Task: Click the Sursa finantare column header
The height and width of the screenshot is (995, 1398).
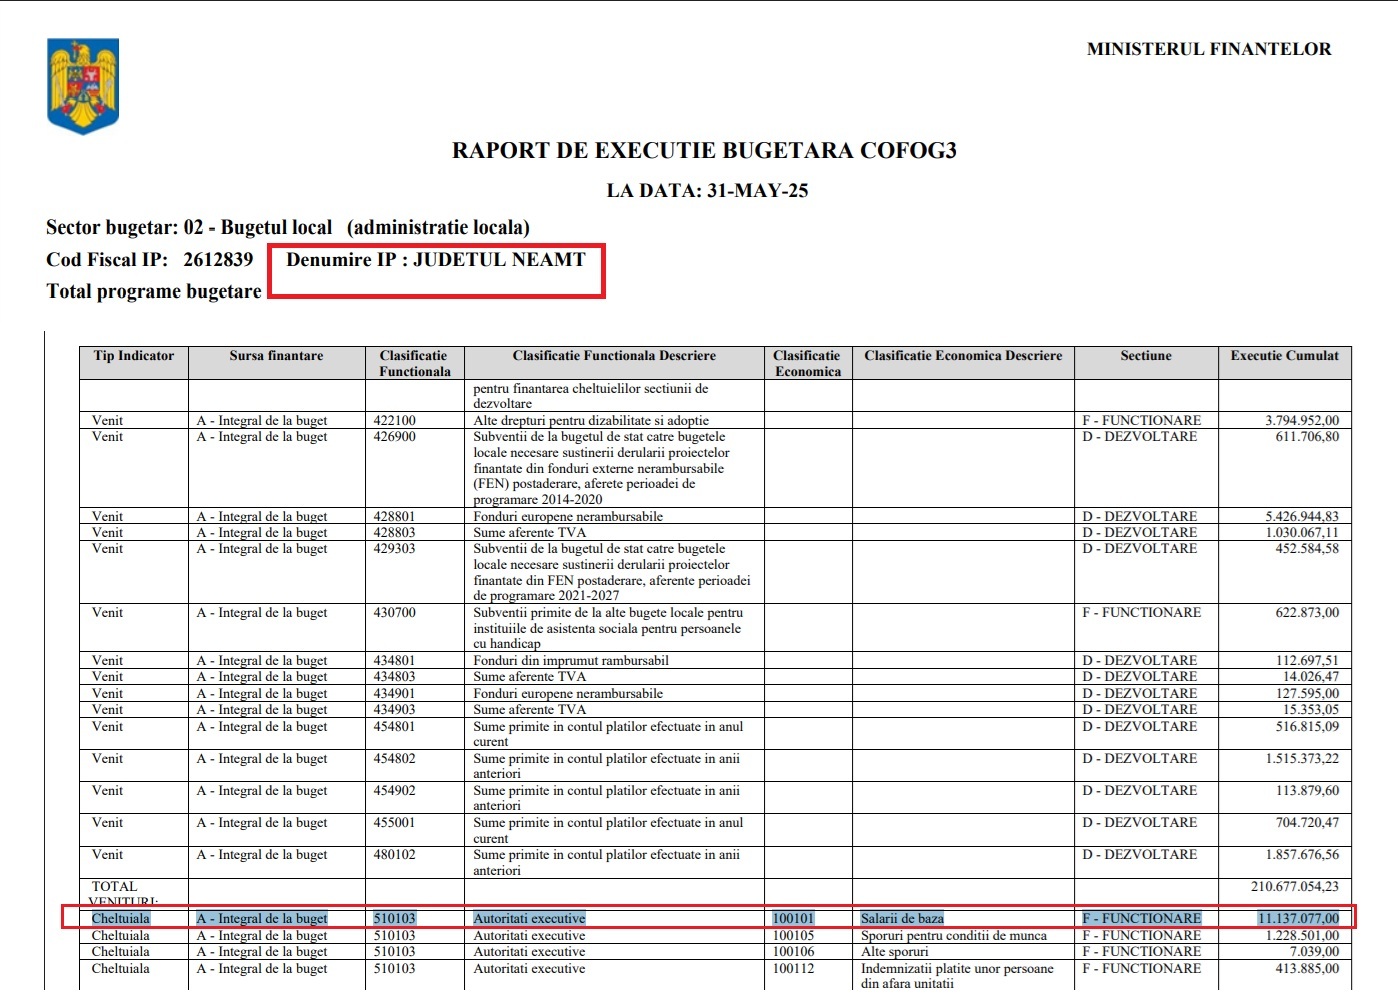Action: [276, 356]
